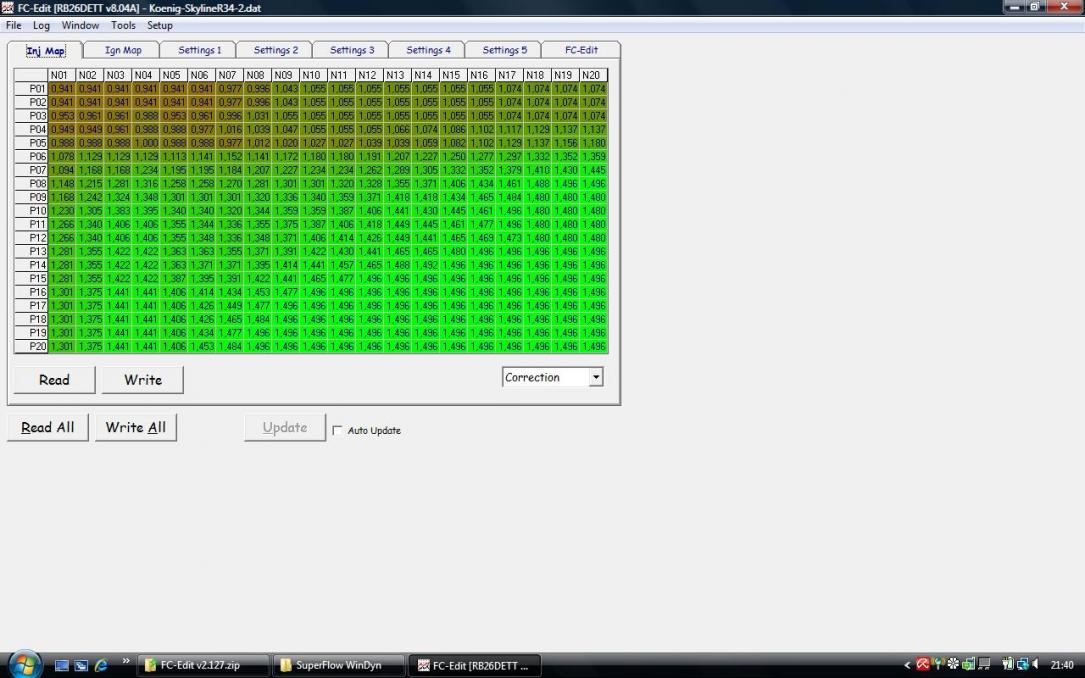
Task: Open the volume speaker tray icon
Action: [x=1035, y=664]
